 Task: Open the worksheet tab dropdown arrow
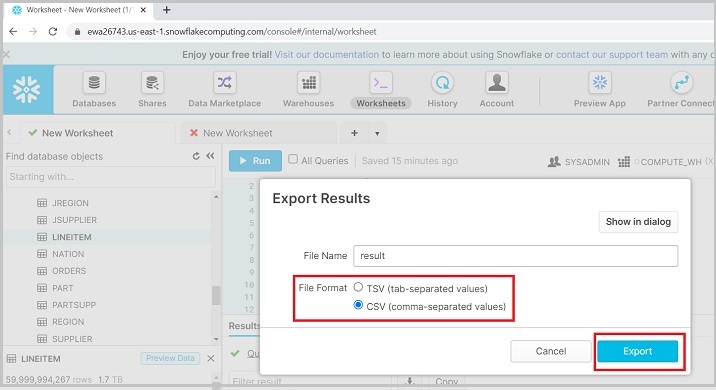(377, 133)
